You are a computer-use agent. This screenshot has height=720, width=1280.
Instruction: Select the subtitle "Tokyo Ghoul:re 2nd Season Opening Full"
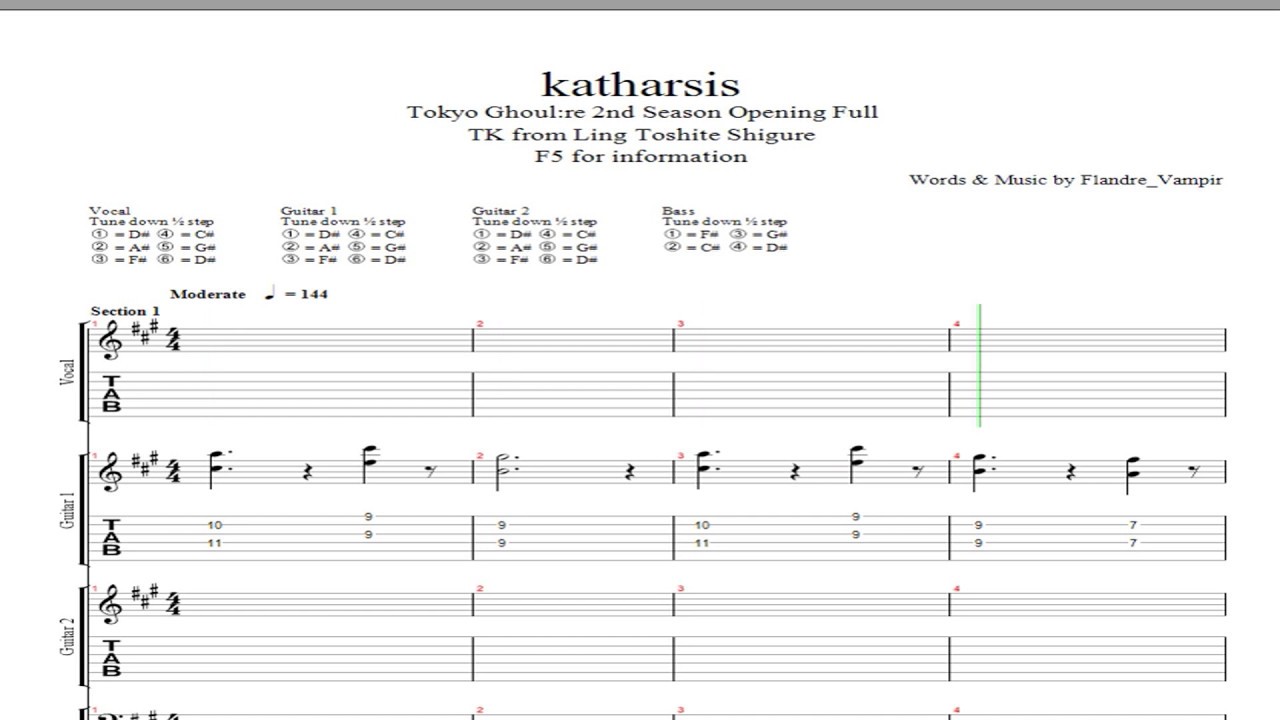[642, 112]
